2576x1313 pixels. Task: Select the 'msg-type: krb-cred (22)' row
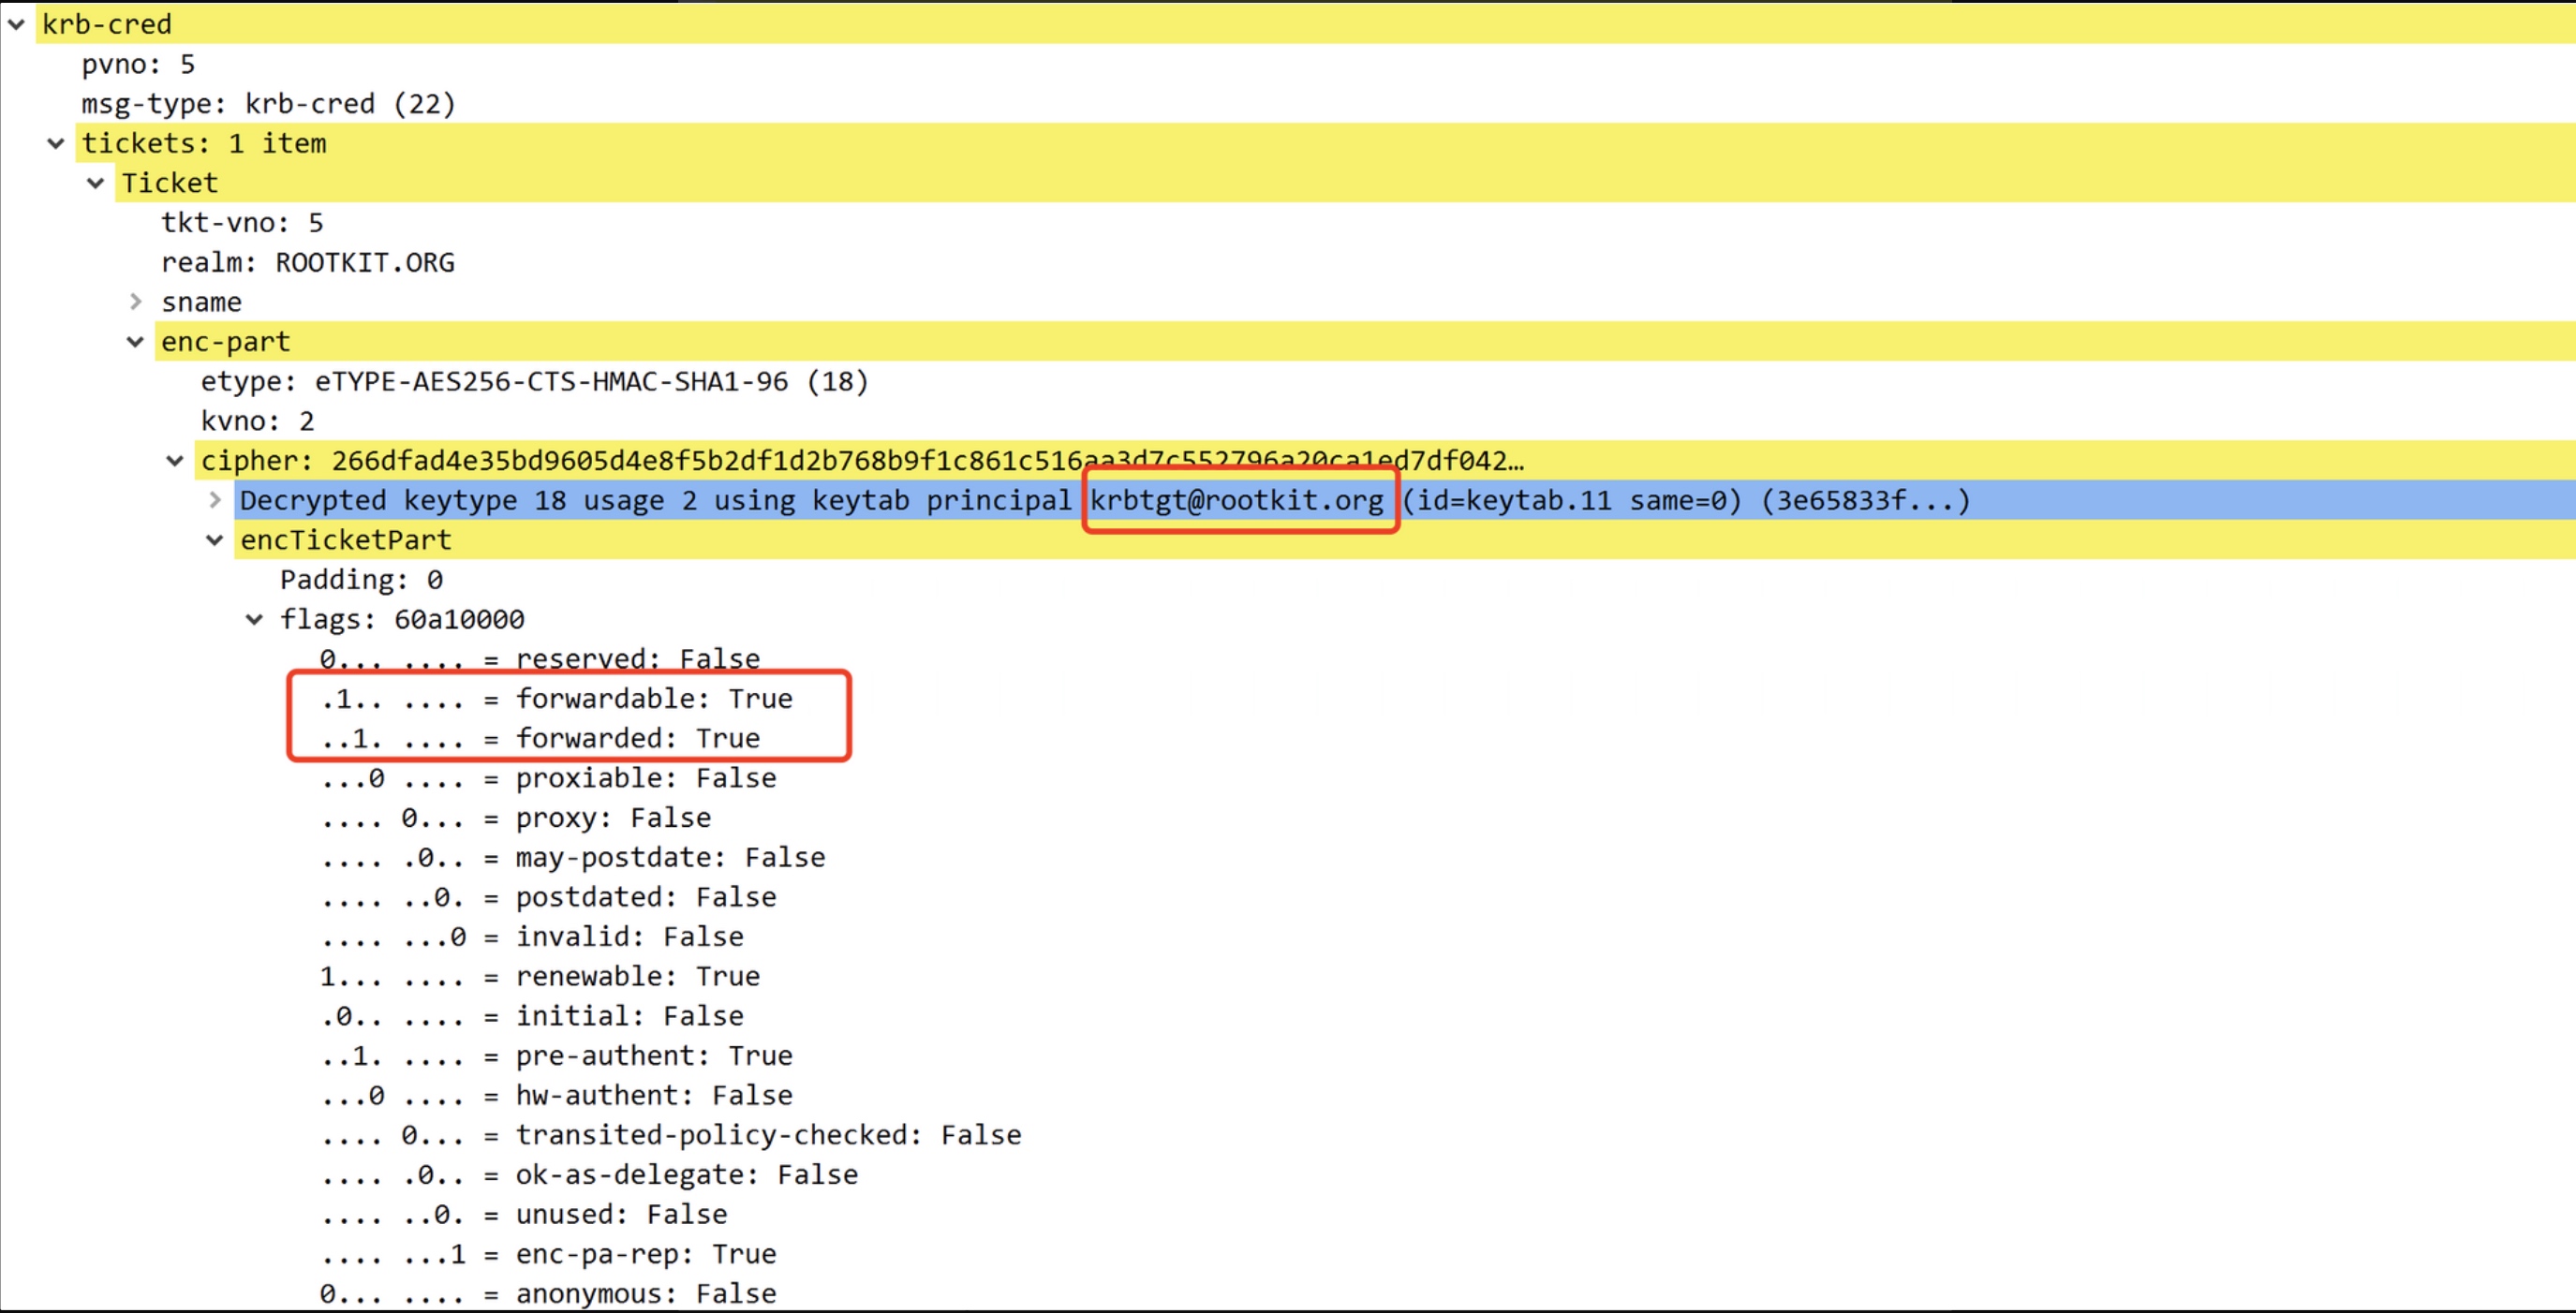click(268, 104)
